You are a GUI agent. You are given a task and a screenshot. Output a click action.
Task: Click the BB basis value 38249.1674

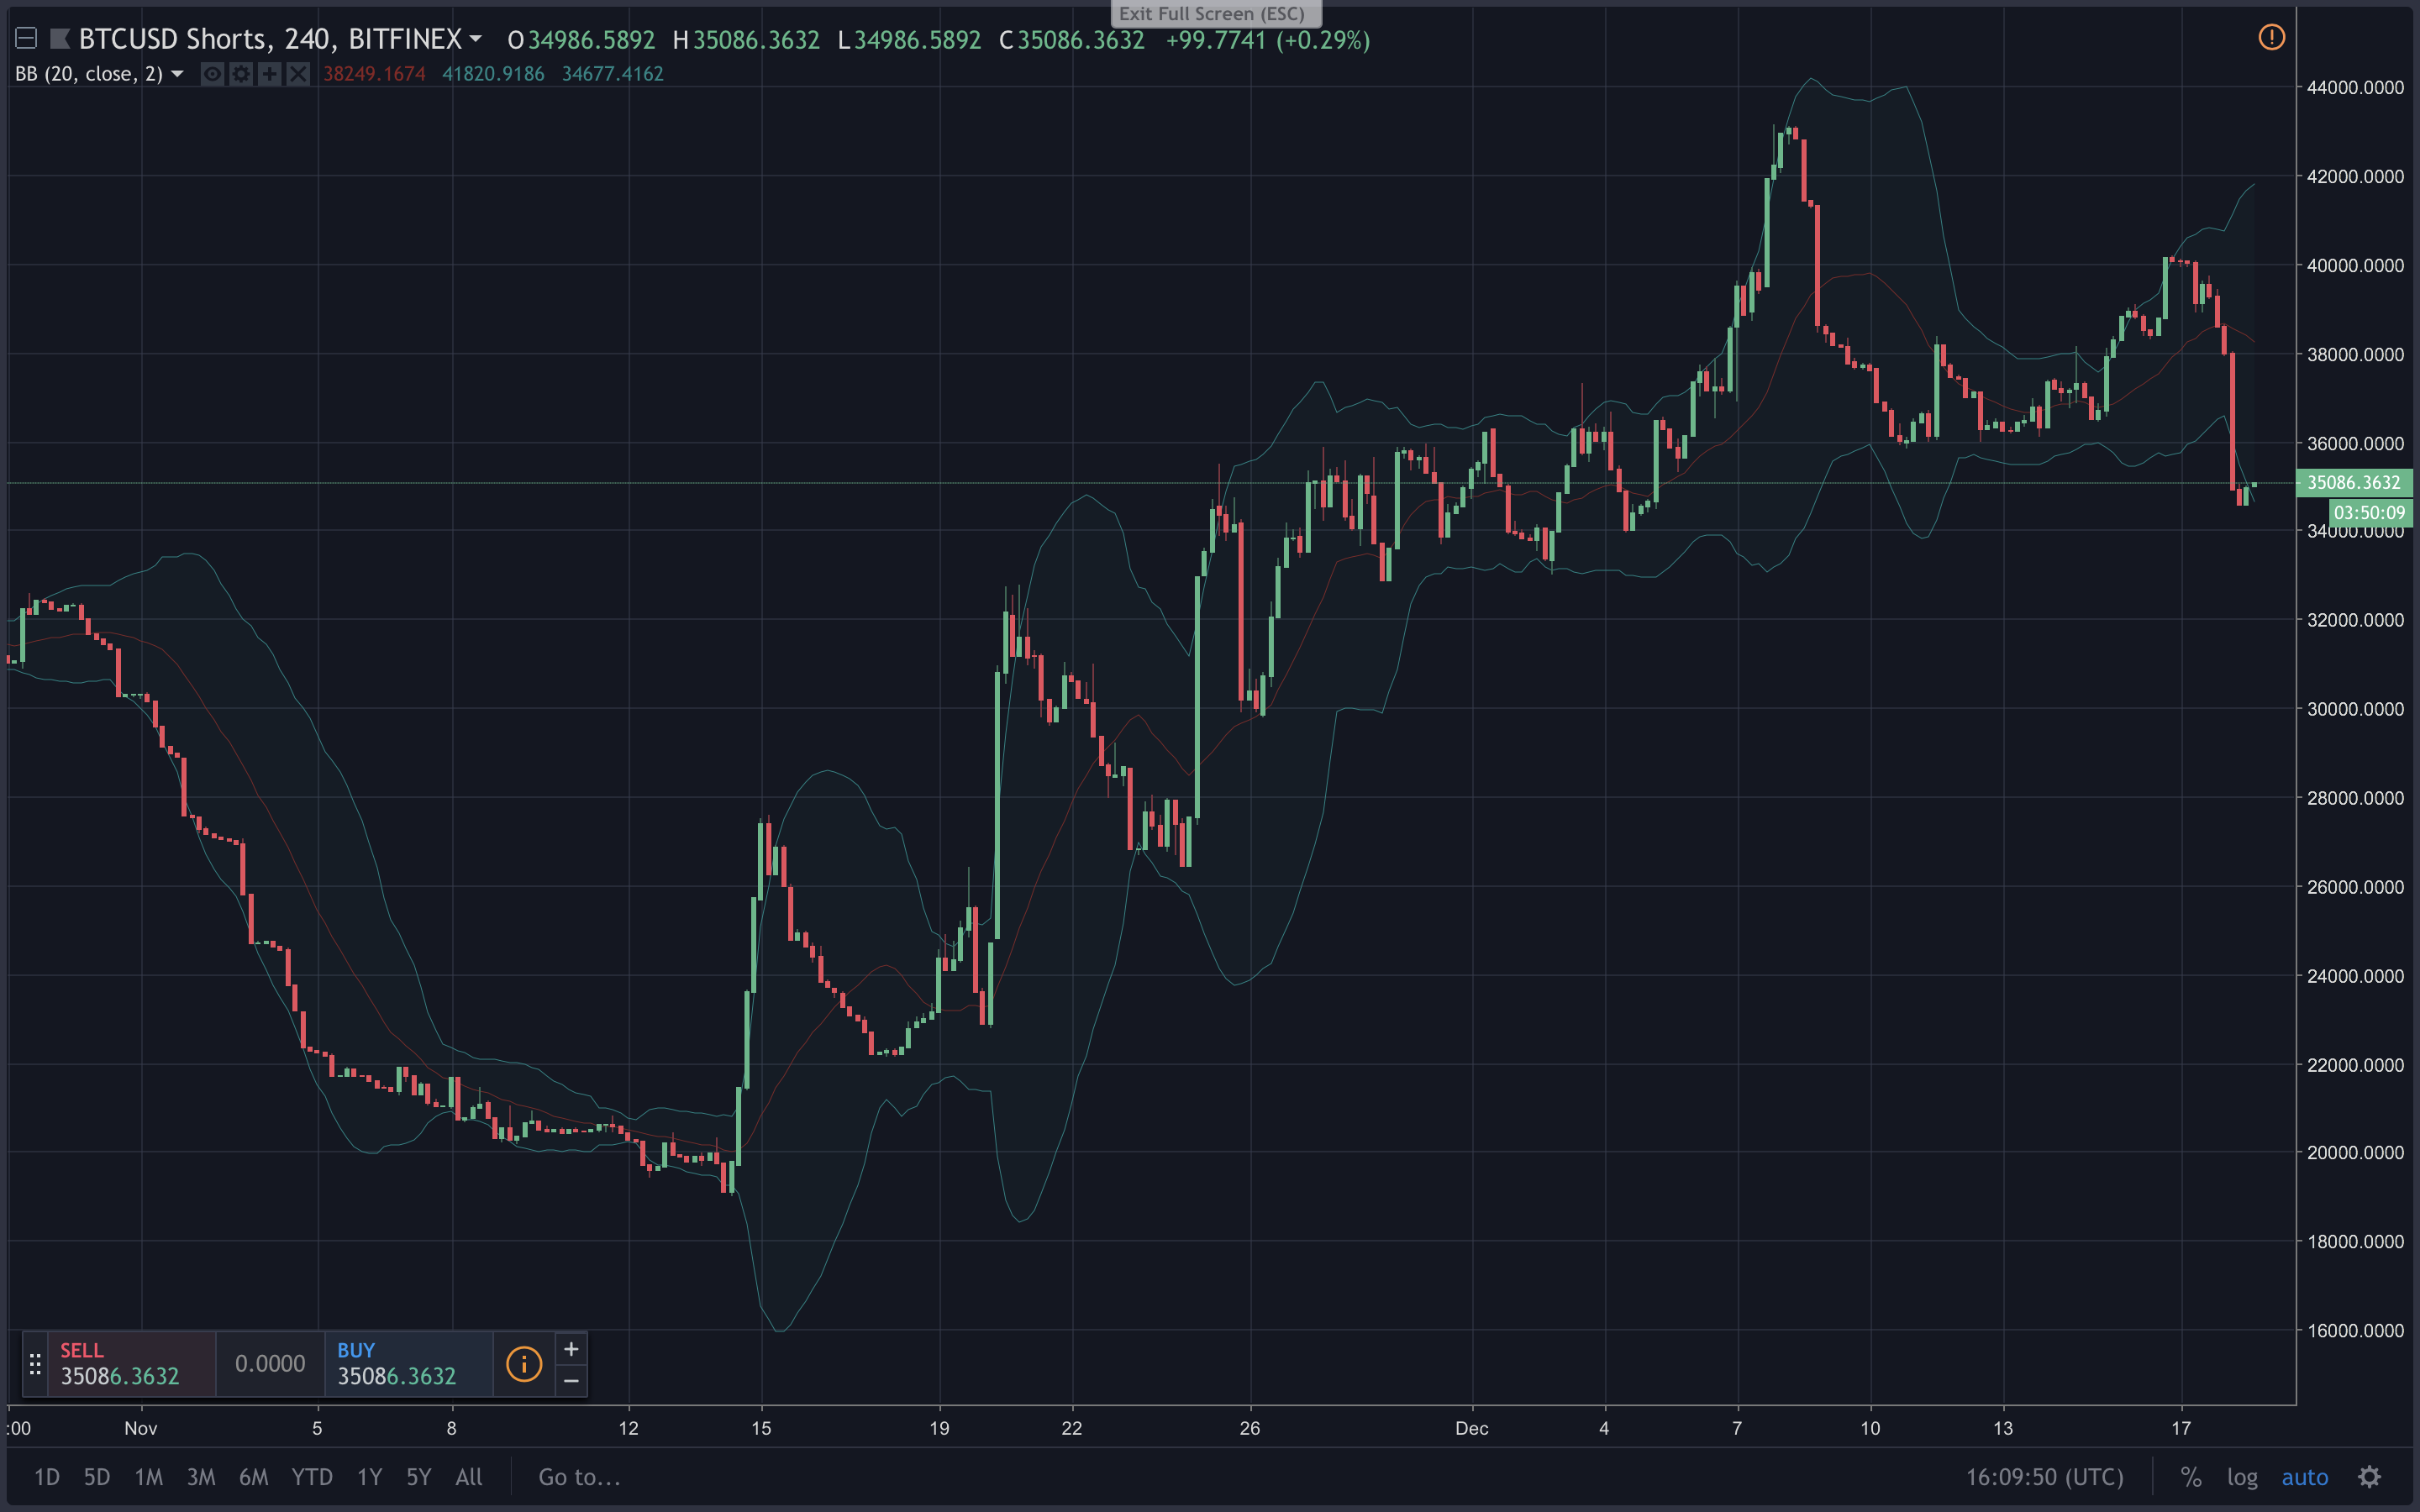pos(374,74)
